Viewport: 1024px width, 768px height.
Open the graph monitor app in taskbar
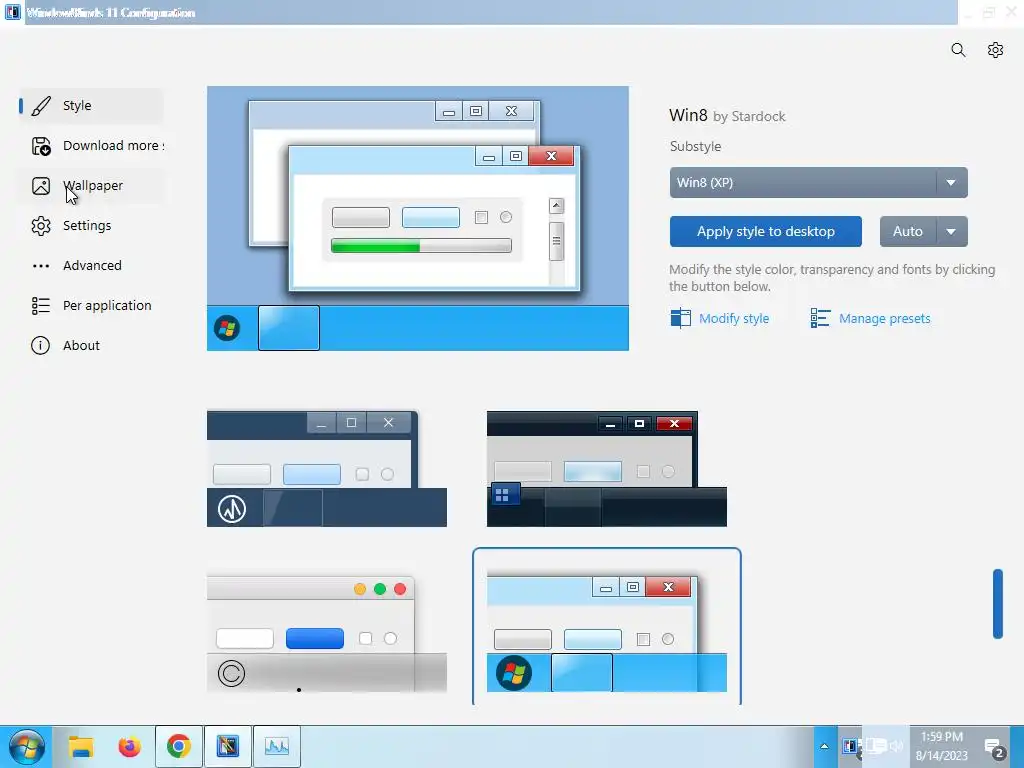[277, 746]
